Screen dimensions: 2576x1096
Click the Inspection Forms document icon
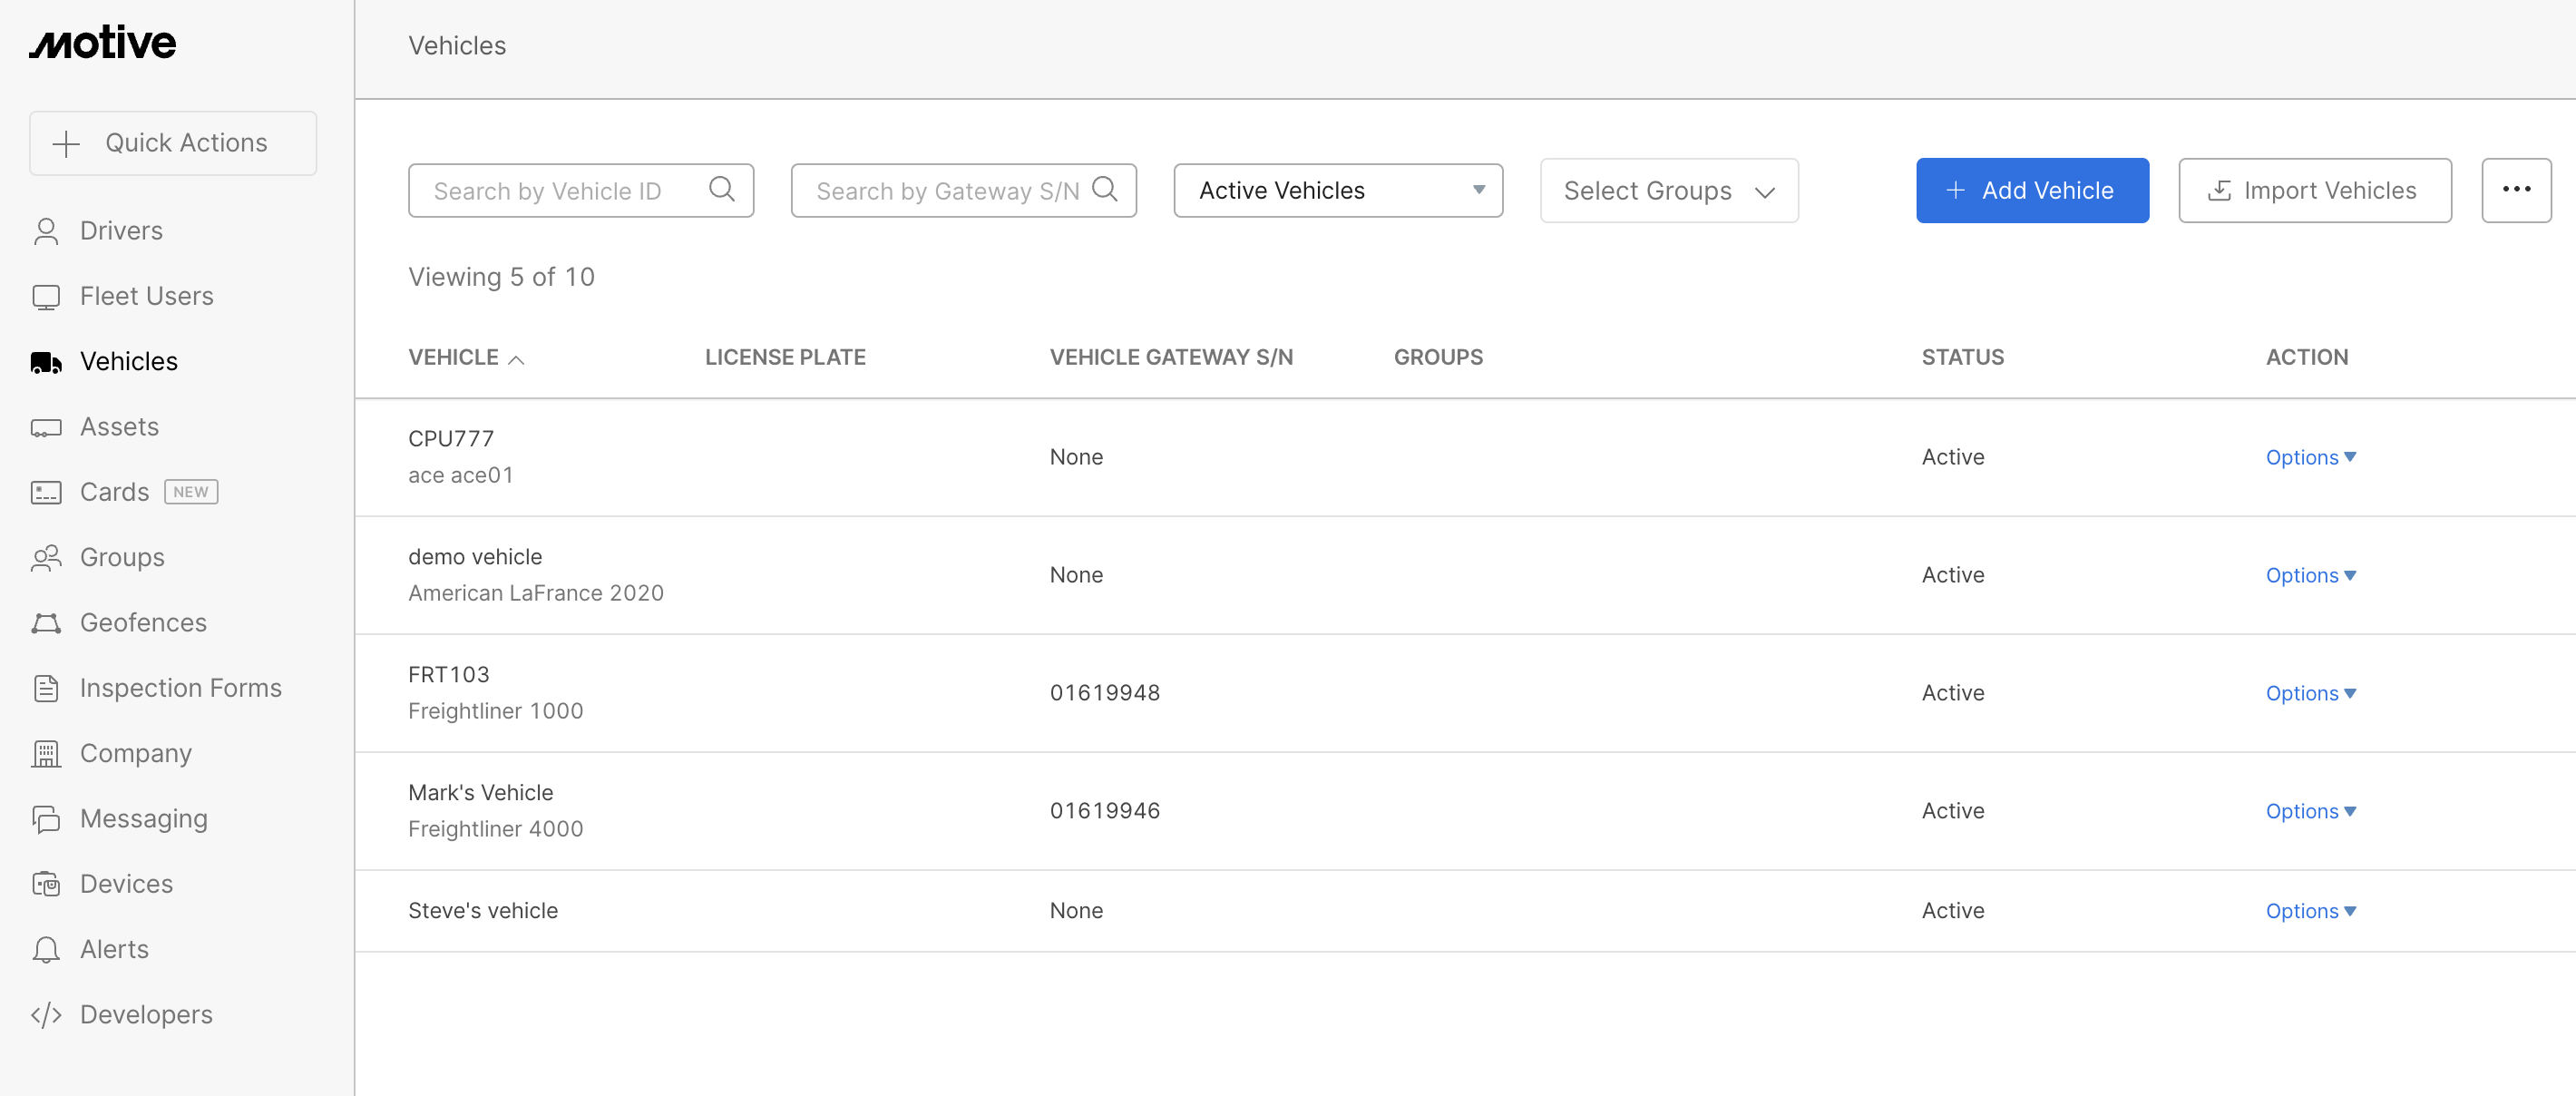pos(46,688)
